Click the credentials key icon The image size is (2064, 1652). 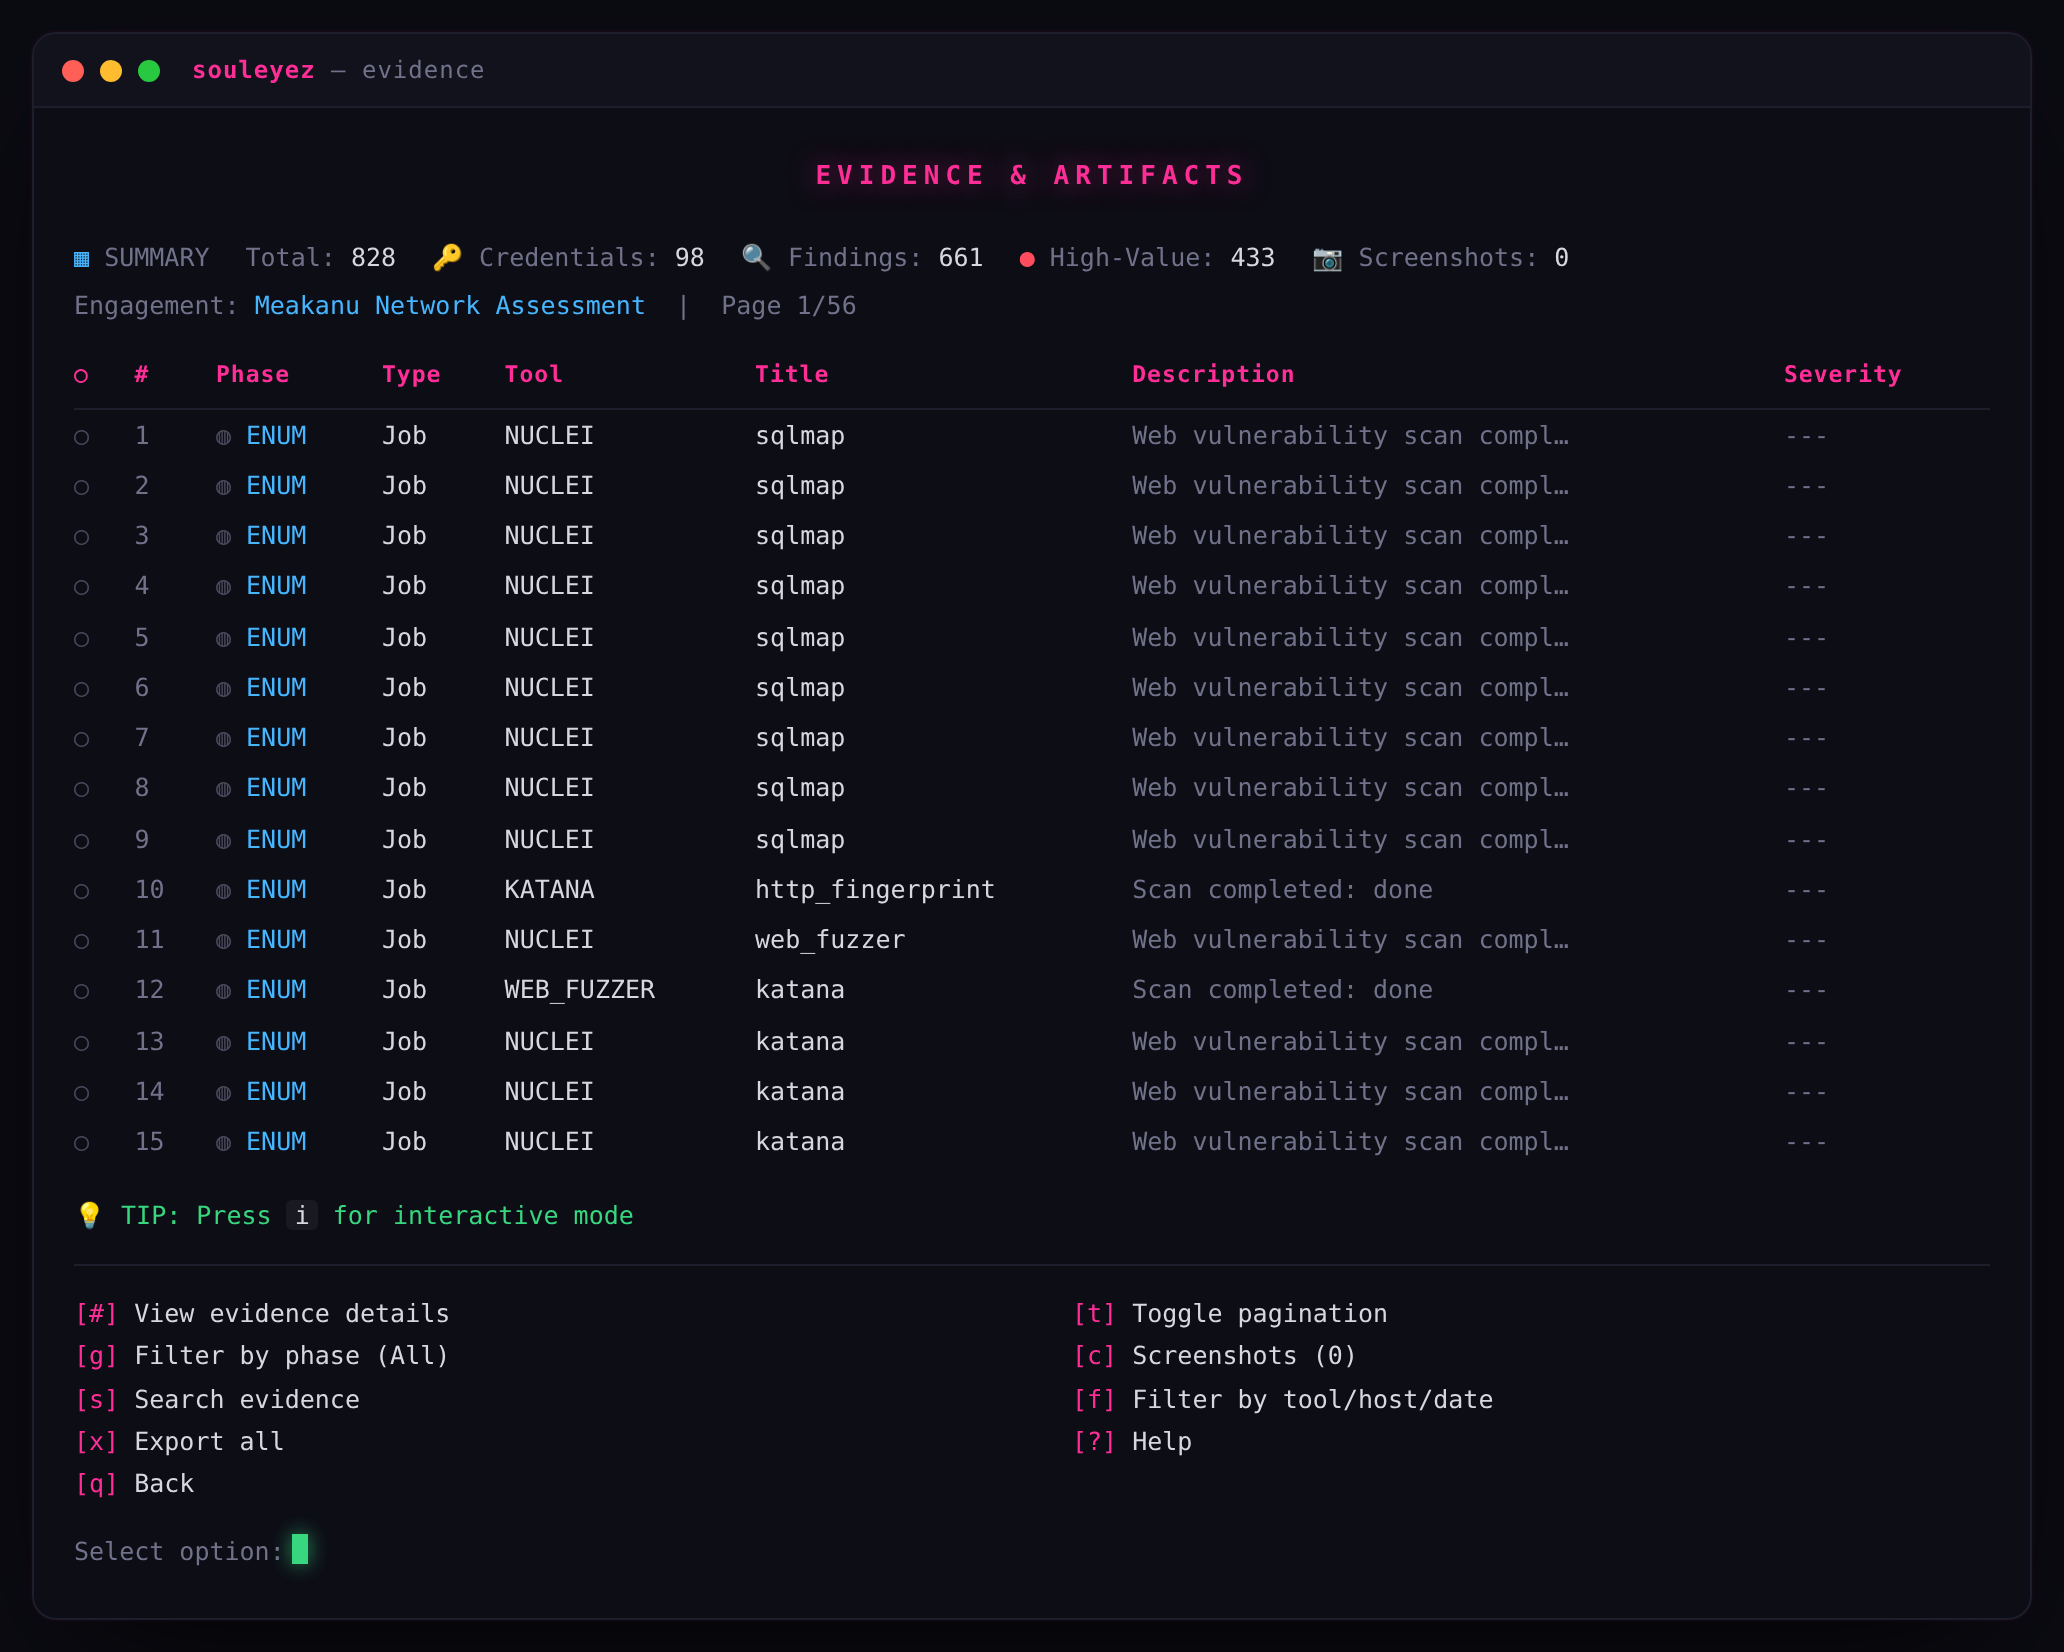447,258
